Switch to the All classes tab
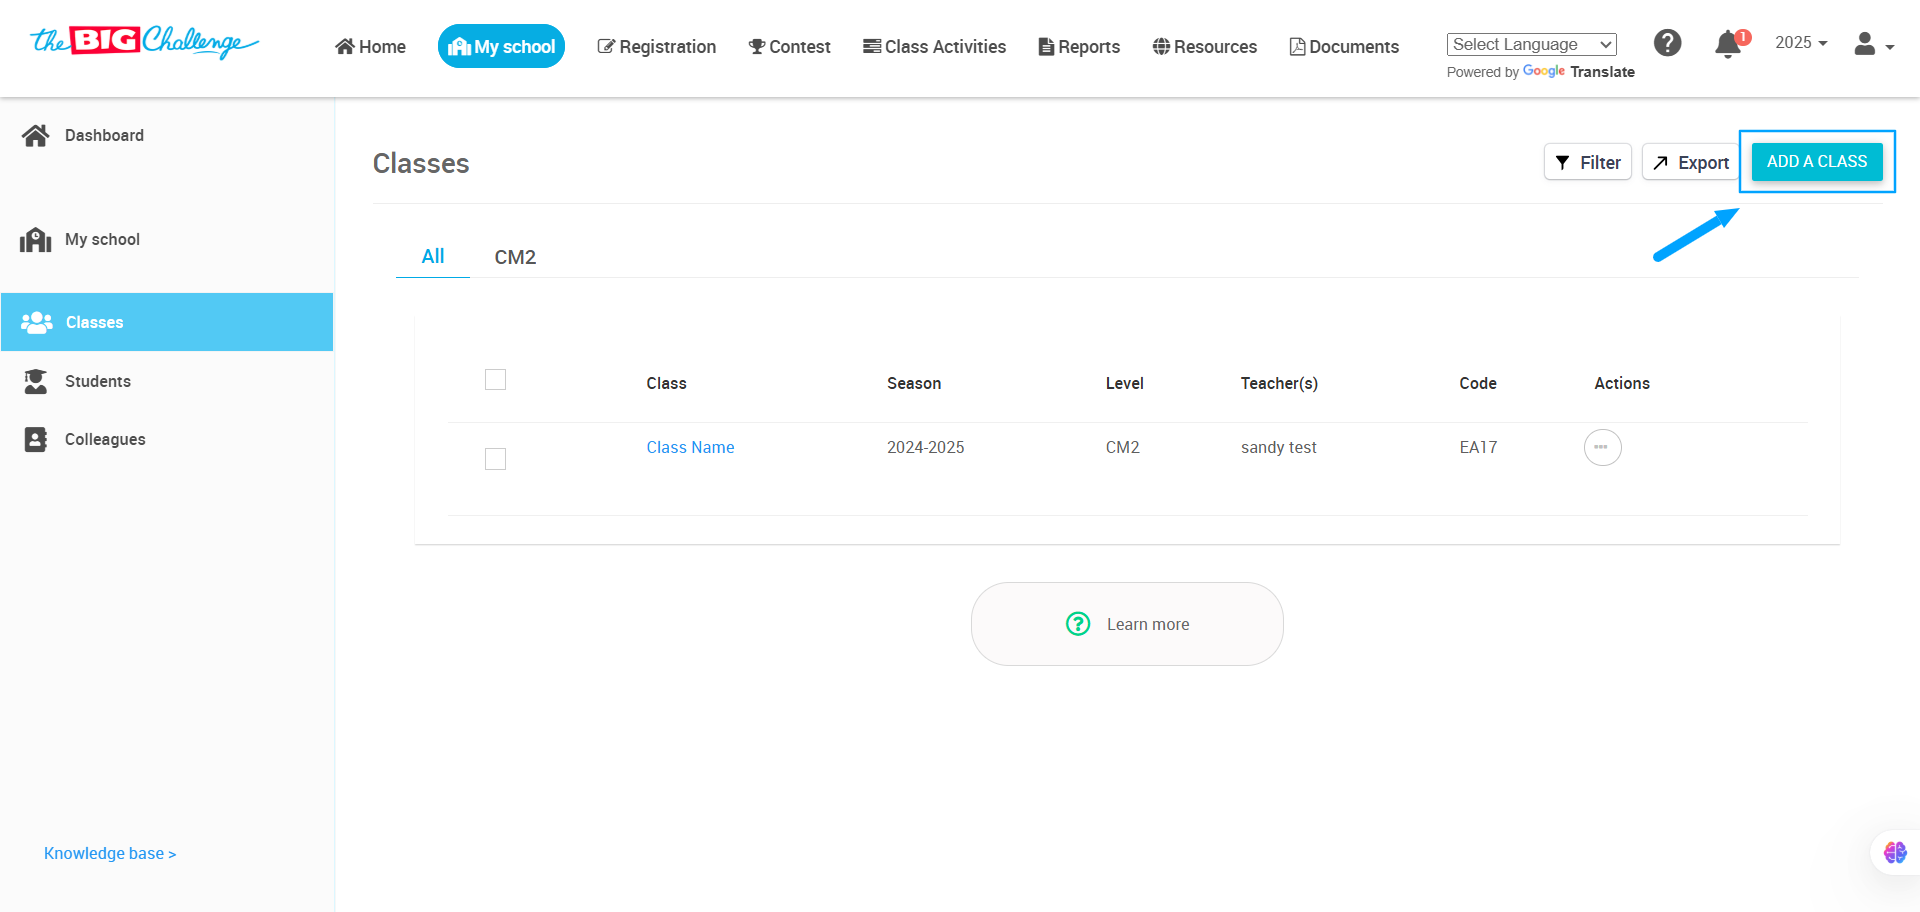 (433, 256)
